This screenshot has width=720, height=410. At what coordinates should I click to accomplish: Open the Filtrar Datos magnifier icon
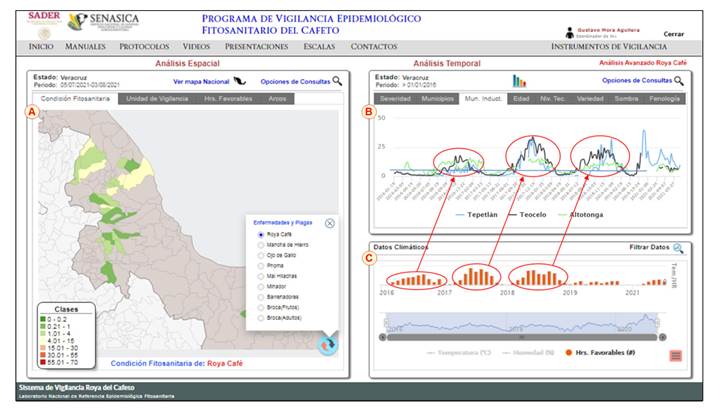point(678,247)
